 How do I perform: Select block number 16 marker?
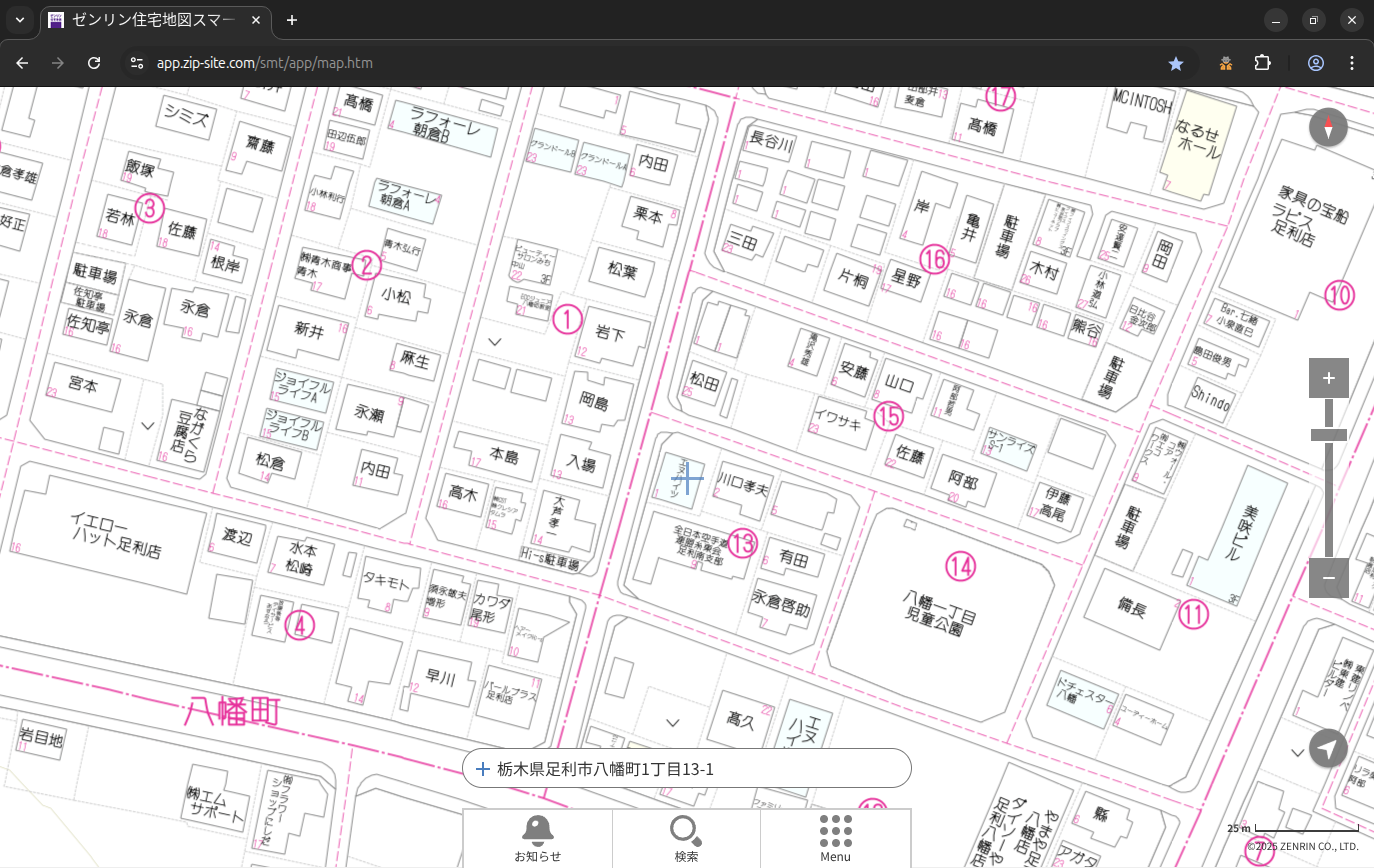[934, 259]
